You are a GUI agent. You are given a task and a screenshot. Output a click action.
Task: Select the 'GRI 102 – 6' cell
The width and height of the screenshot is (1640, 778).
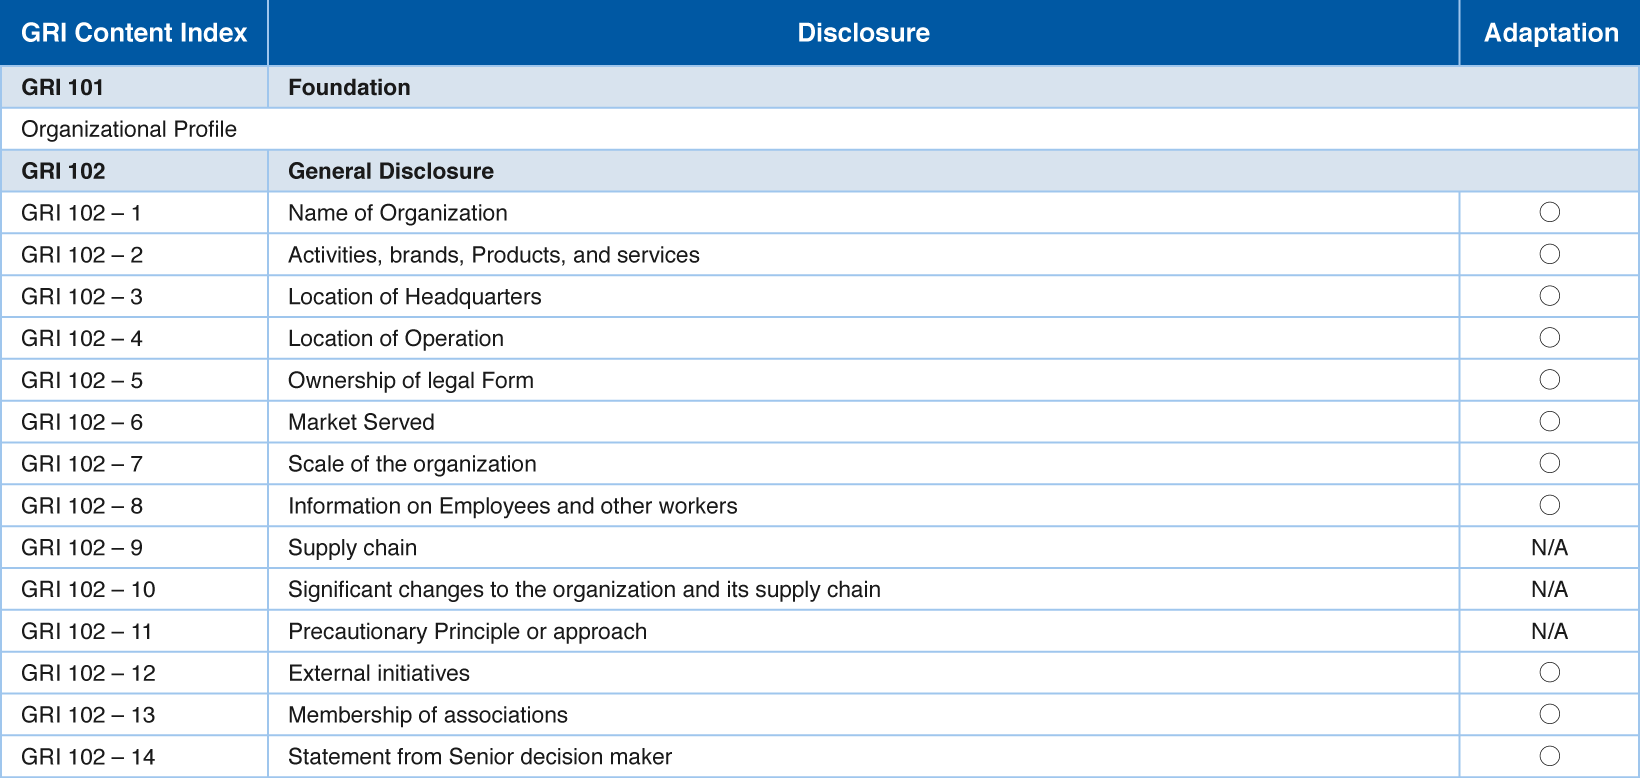[x=134, y=422]
